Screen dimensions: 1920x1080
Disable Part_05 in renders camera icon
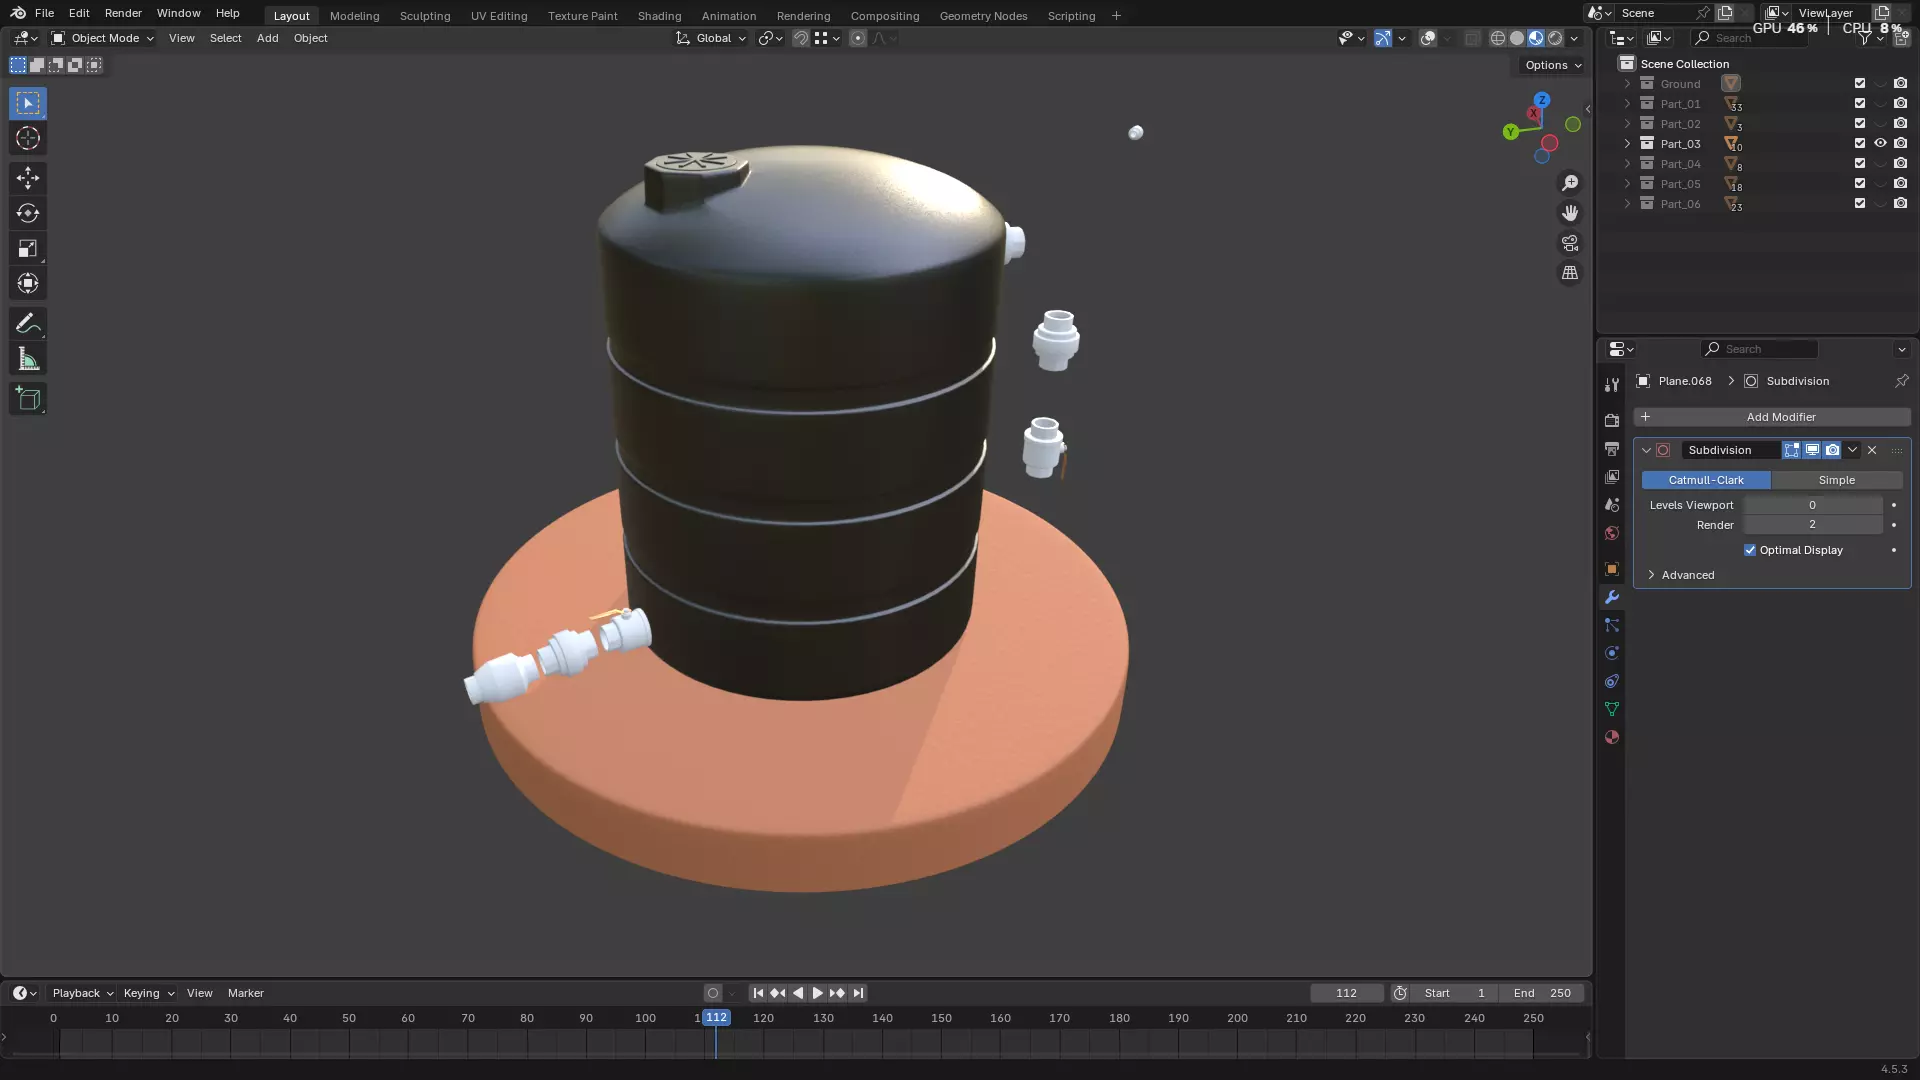[x=1900, y=184]
